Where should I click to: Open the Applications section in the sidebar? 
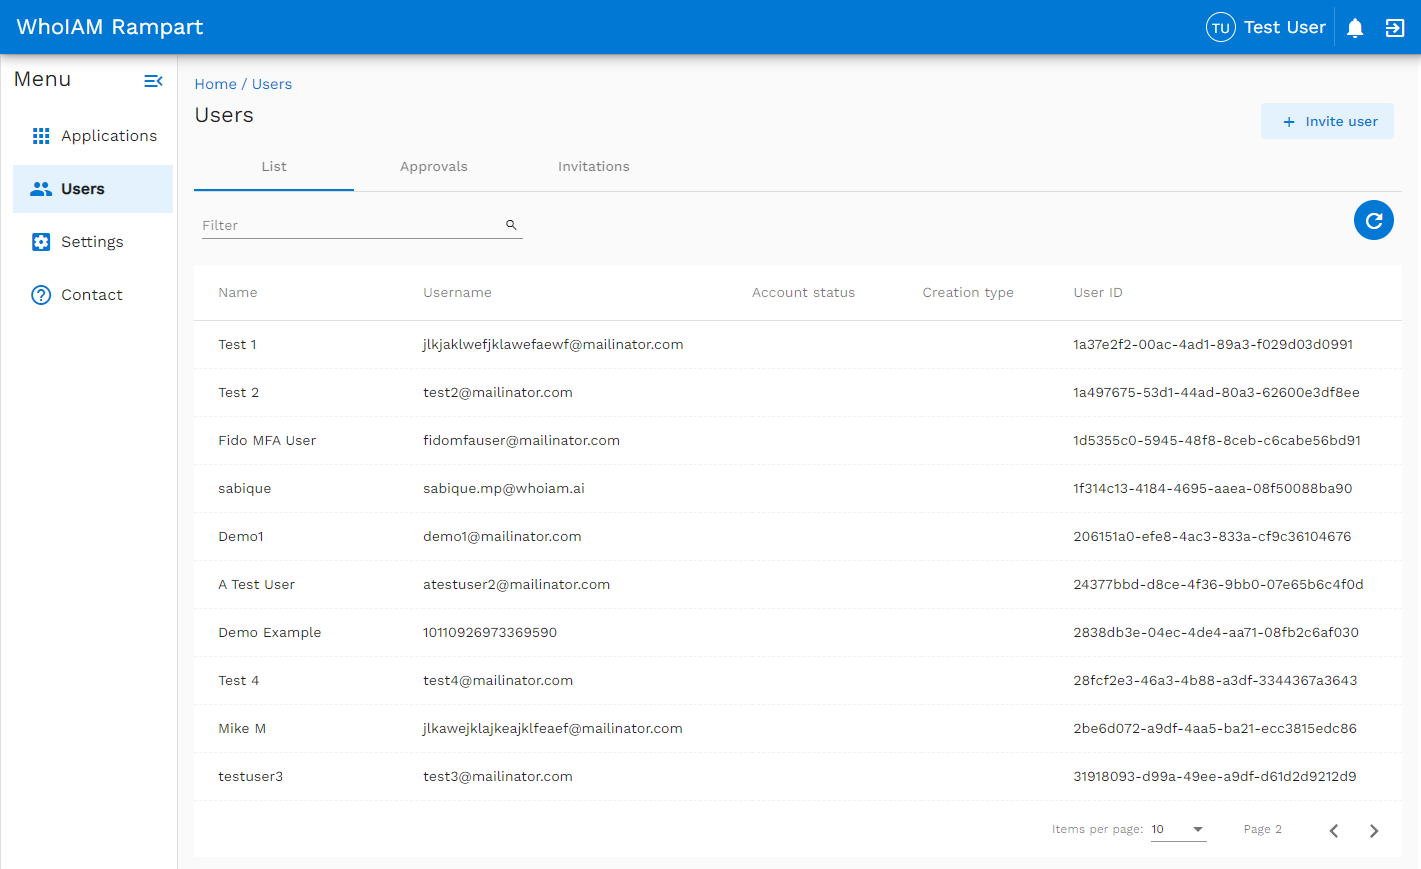108,135
